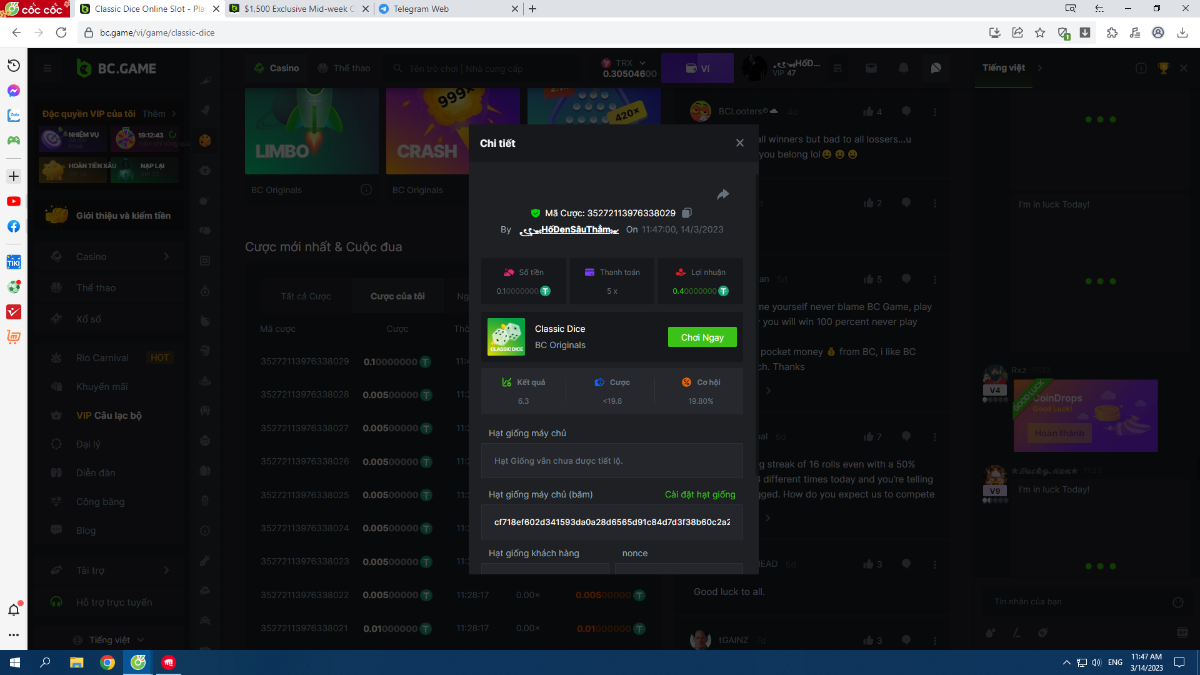Bookmark this page with star icon

[1040, 32]
